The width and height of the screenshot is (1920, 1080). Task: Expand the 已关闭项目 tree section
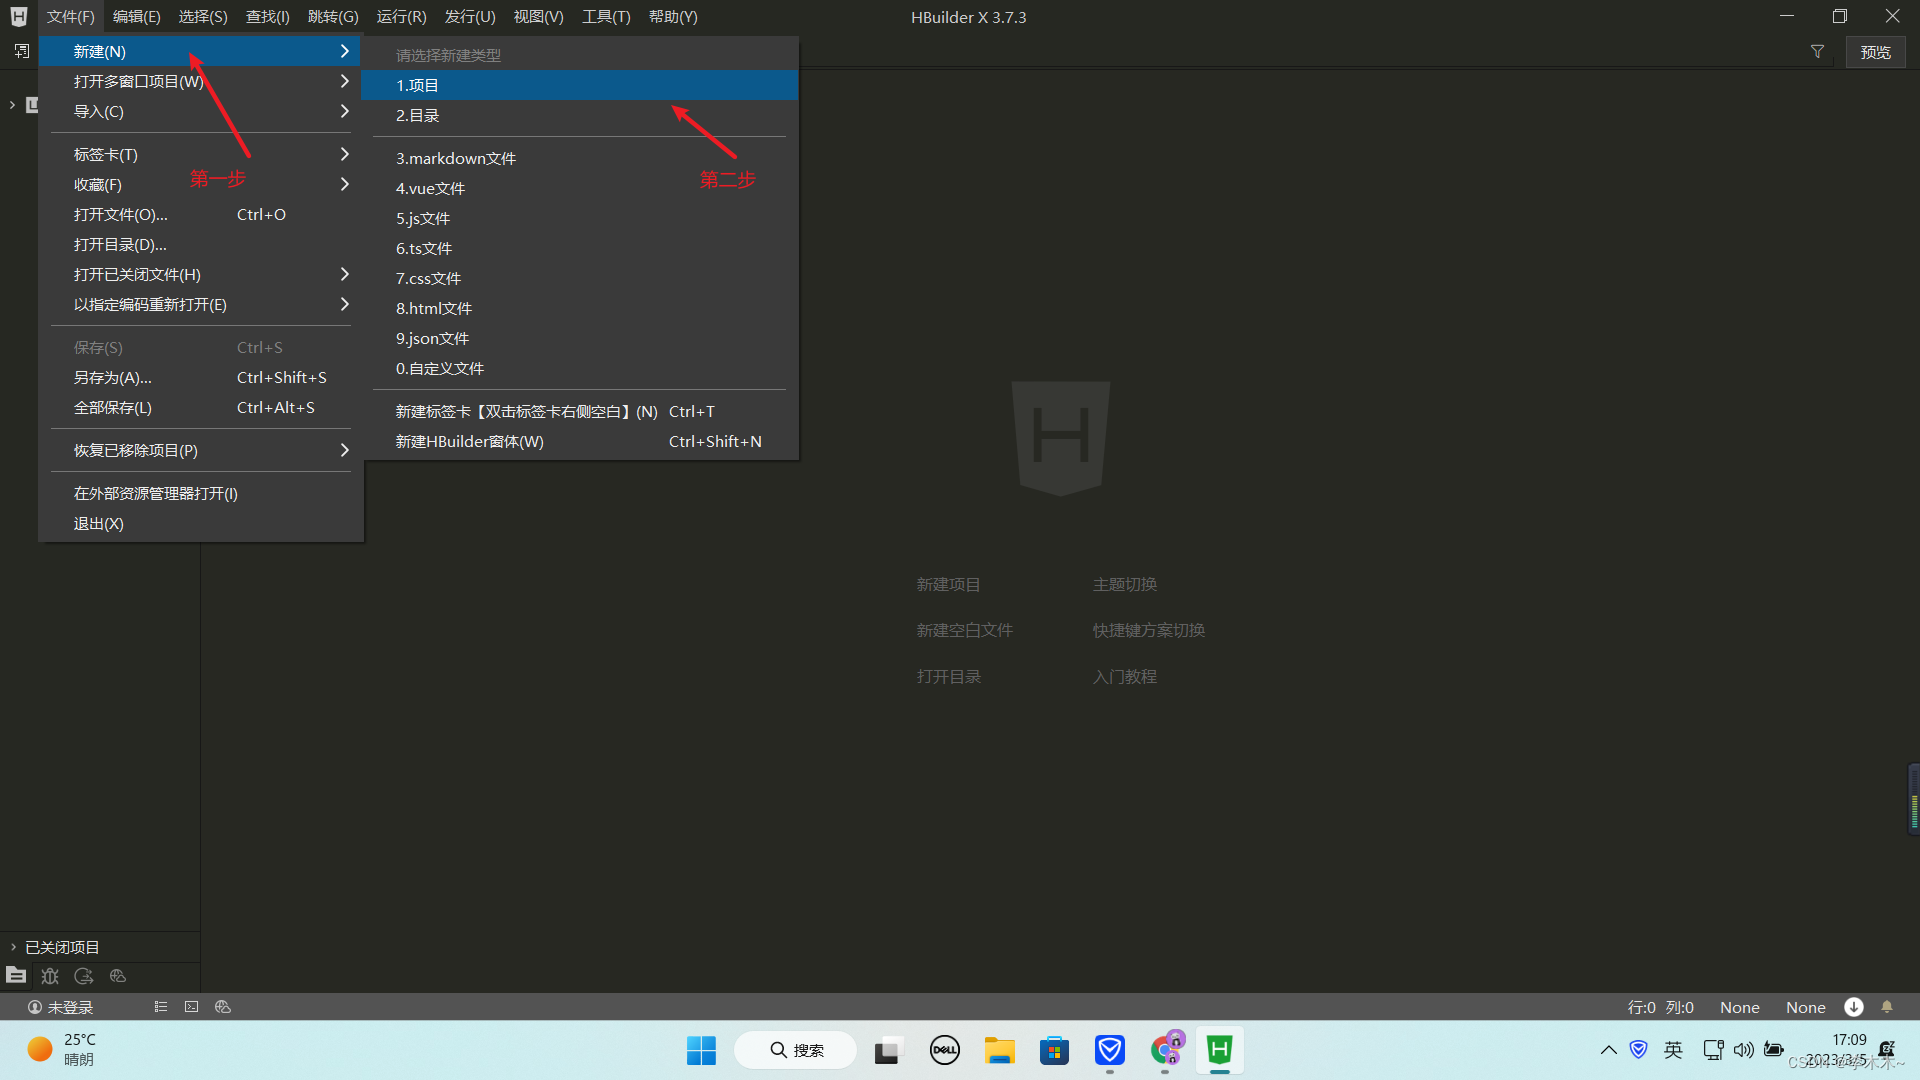pos(13,947)
